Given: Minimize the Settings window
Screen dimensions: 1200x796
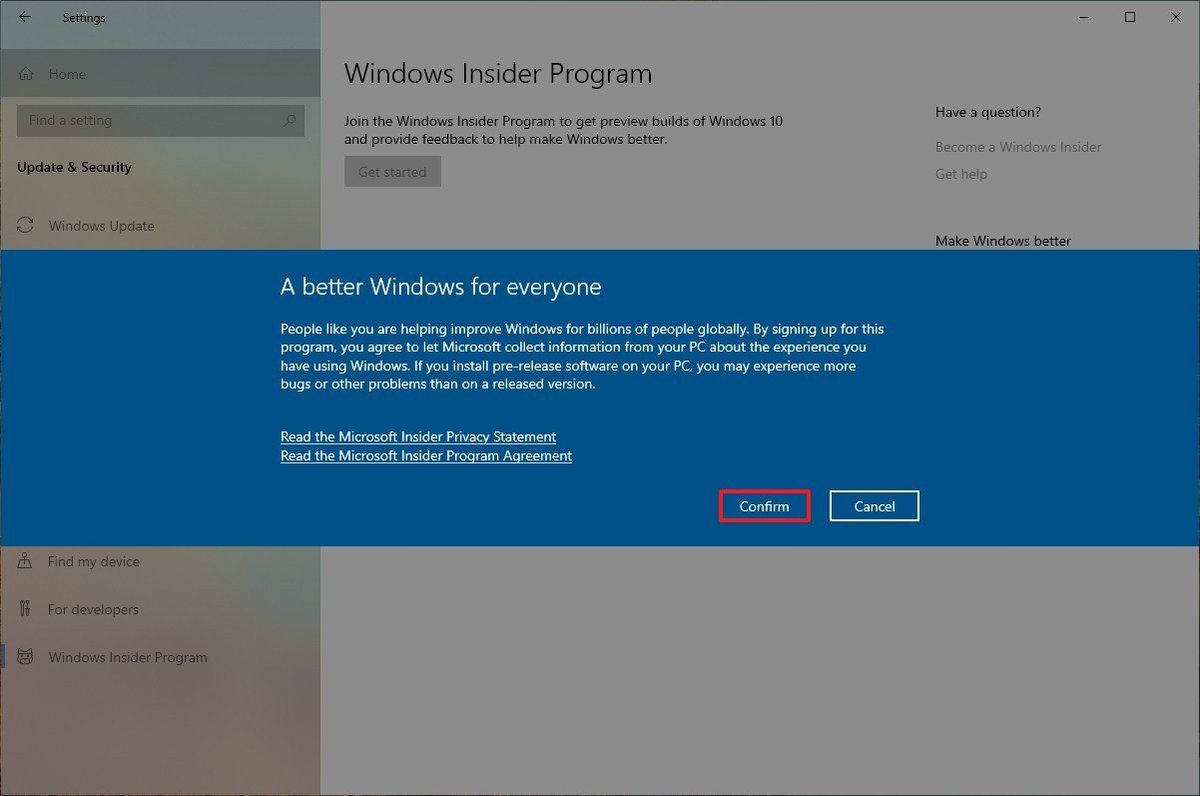Looking at the screenshot, I should [1083, 17].
